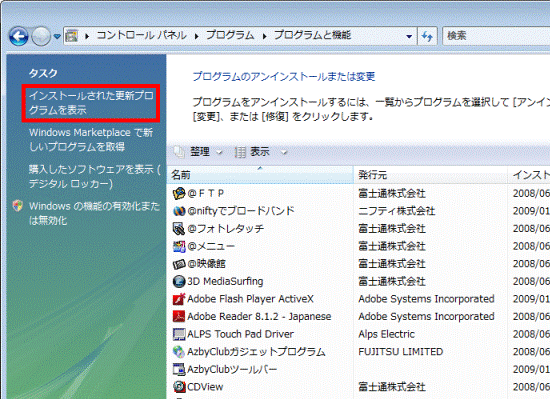Viewport: 550px width, 399px height.
Task: Click the プログラムのアンインストールまたは変更 heading
Action: click(284, 76)
